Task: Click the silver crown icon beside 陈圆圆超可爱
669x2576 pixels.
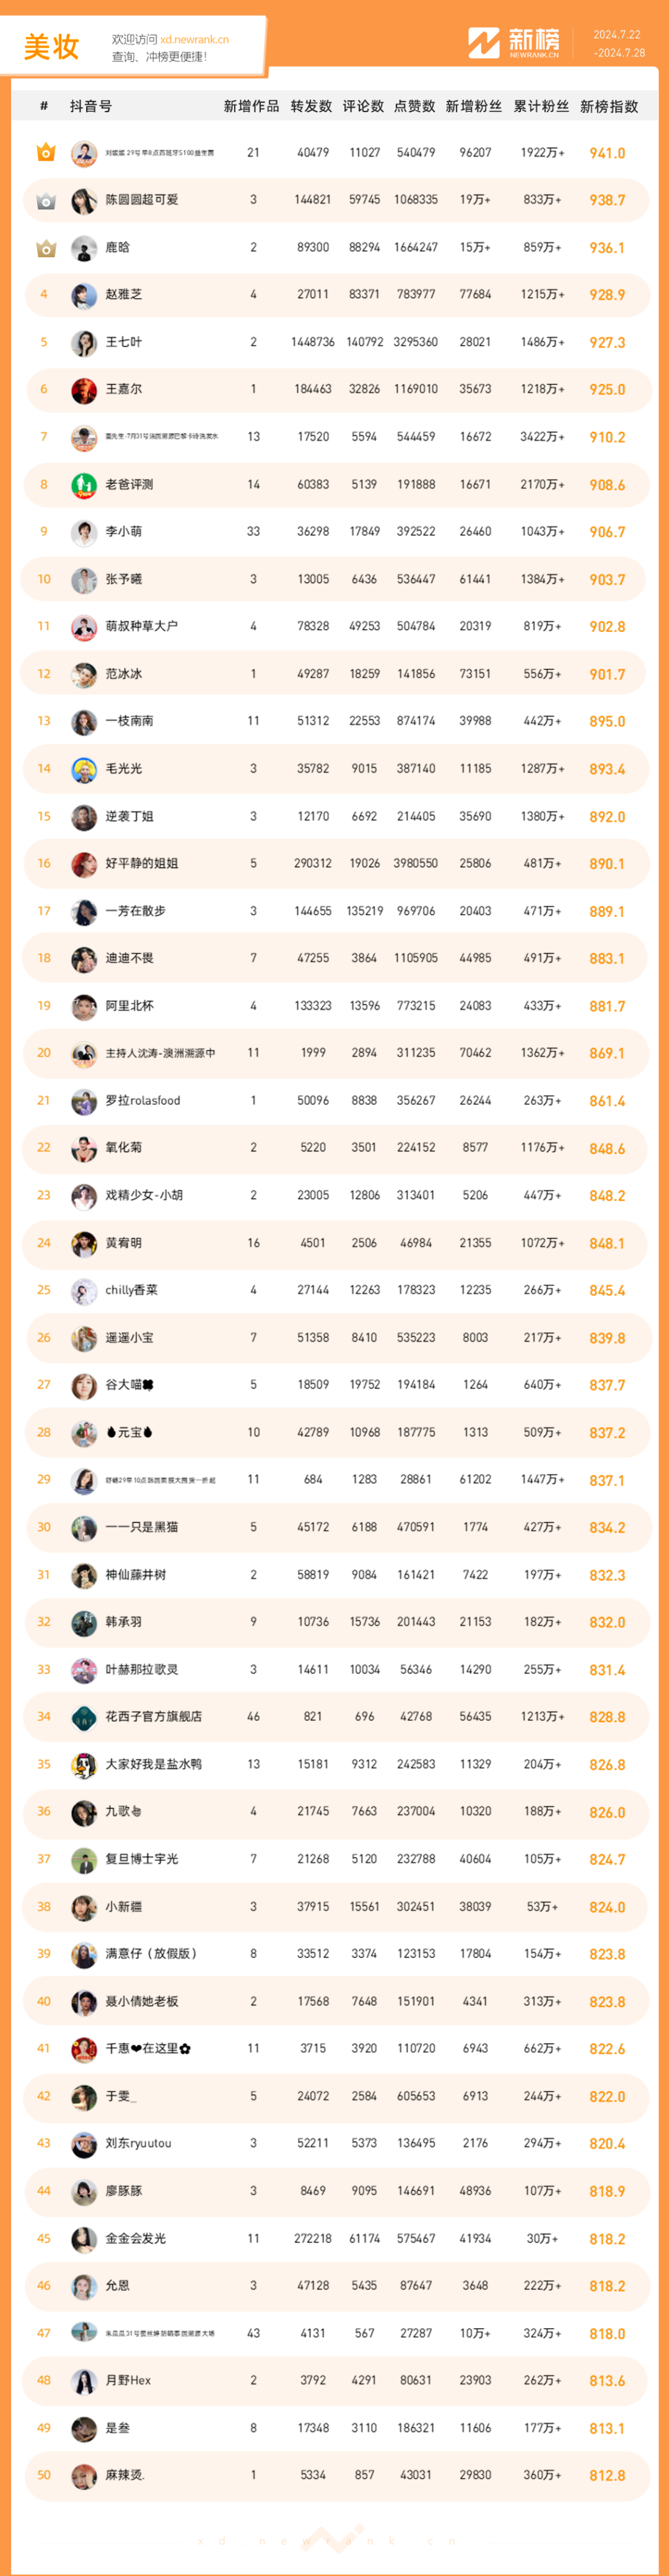Action: point(45,201)
